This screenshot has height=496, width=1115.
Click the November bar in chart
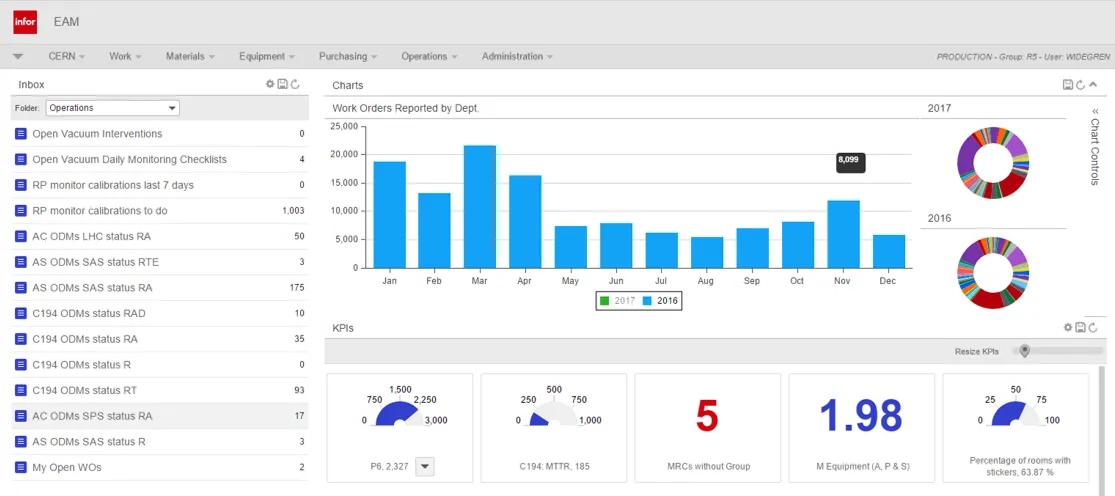843,234
